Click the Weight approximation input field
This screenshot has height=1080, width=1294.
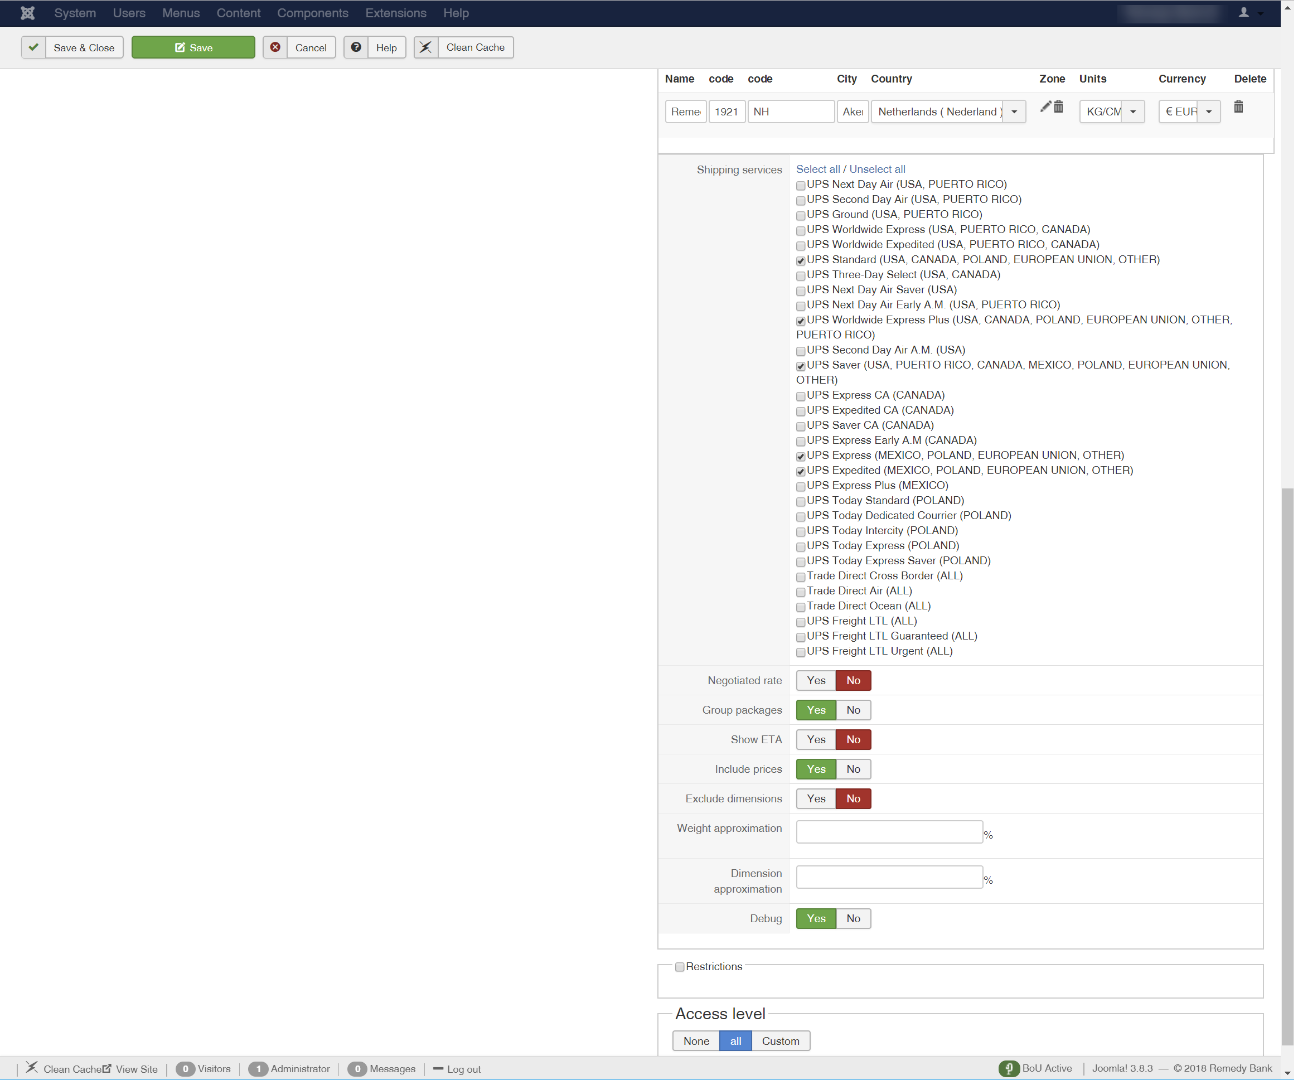[x=889, y=831]
